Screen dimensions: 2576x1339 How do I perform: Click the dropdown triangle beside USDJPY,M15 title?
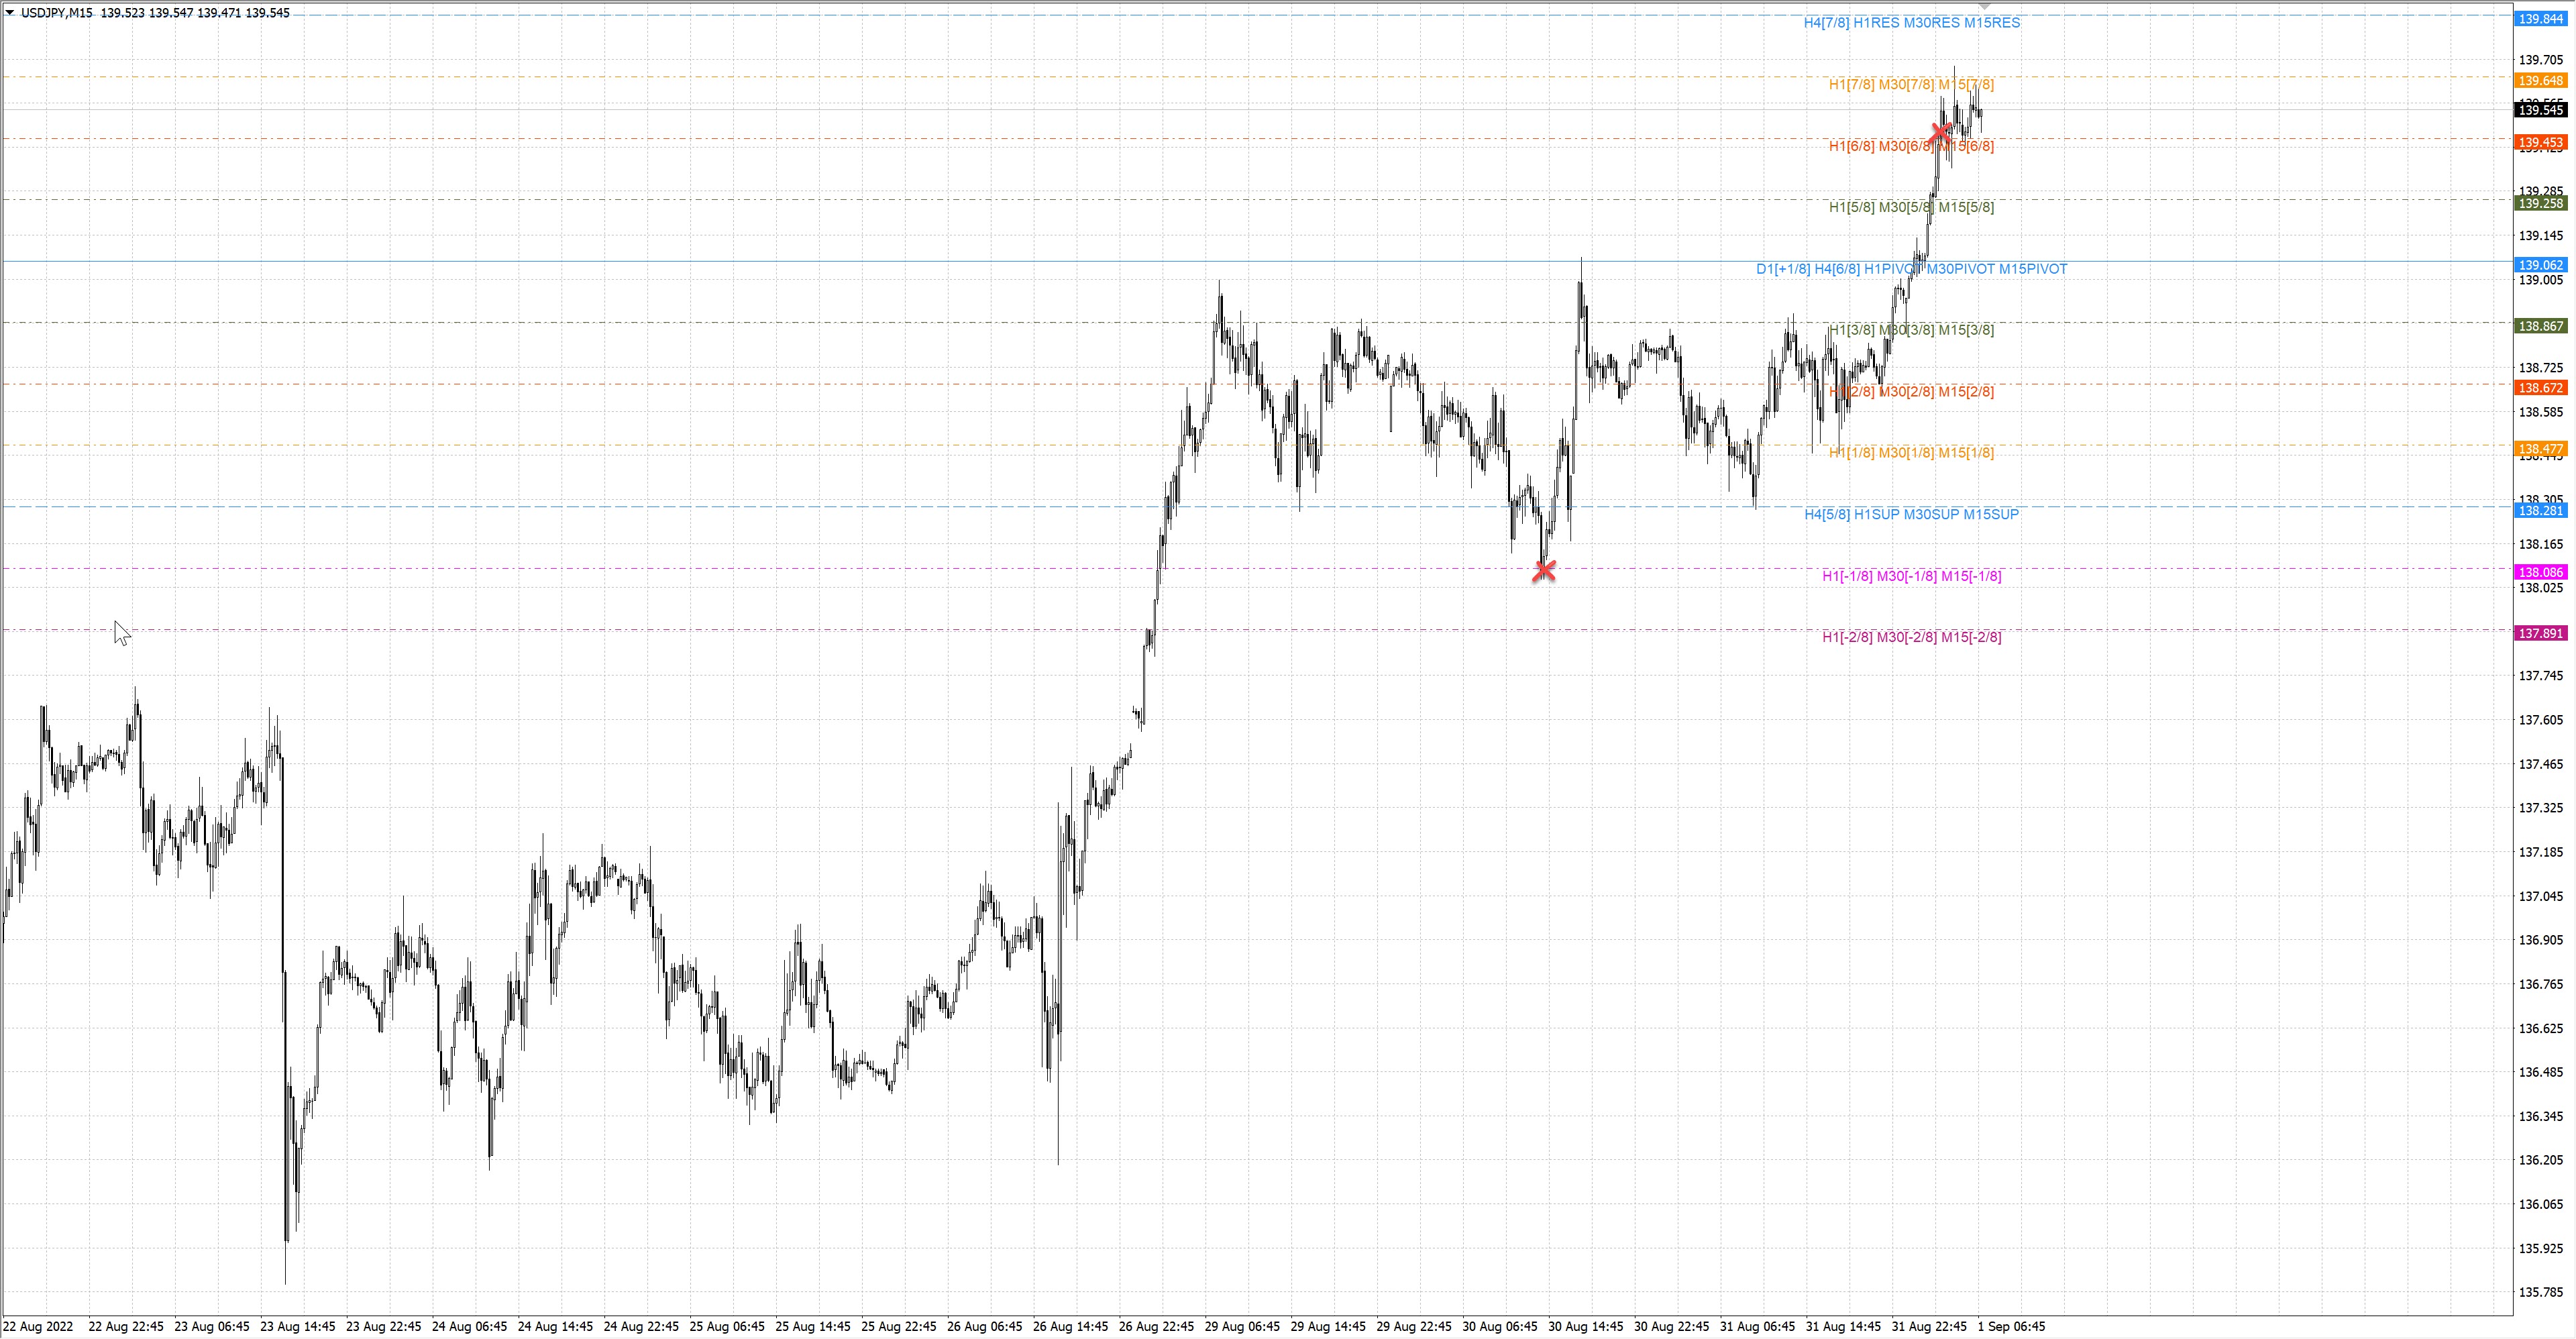point(10,13)
